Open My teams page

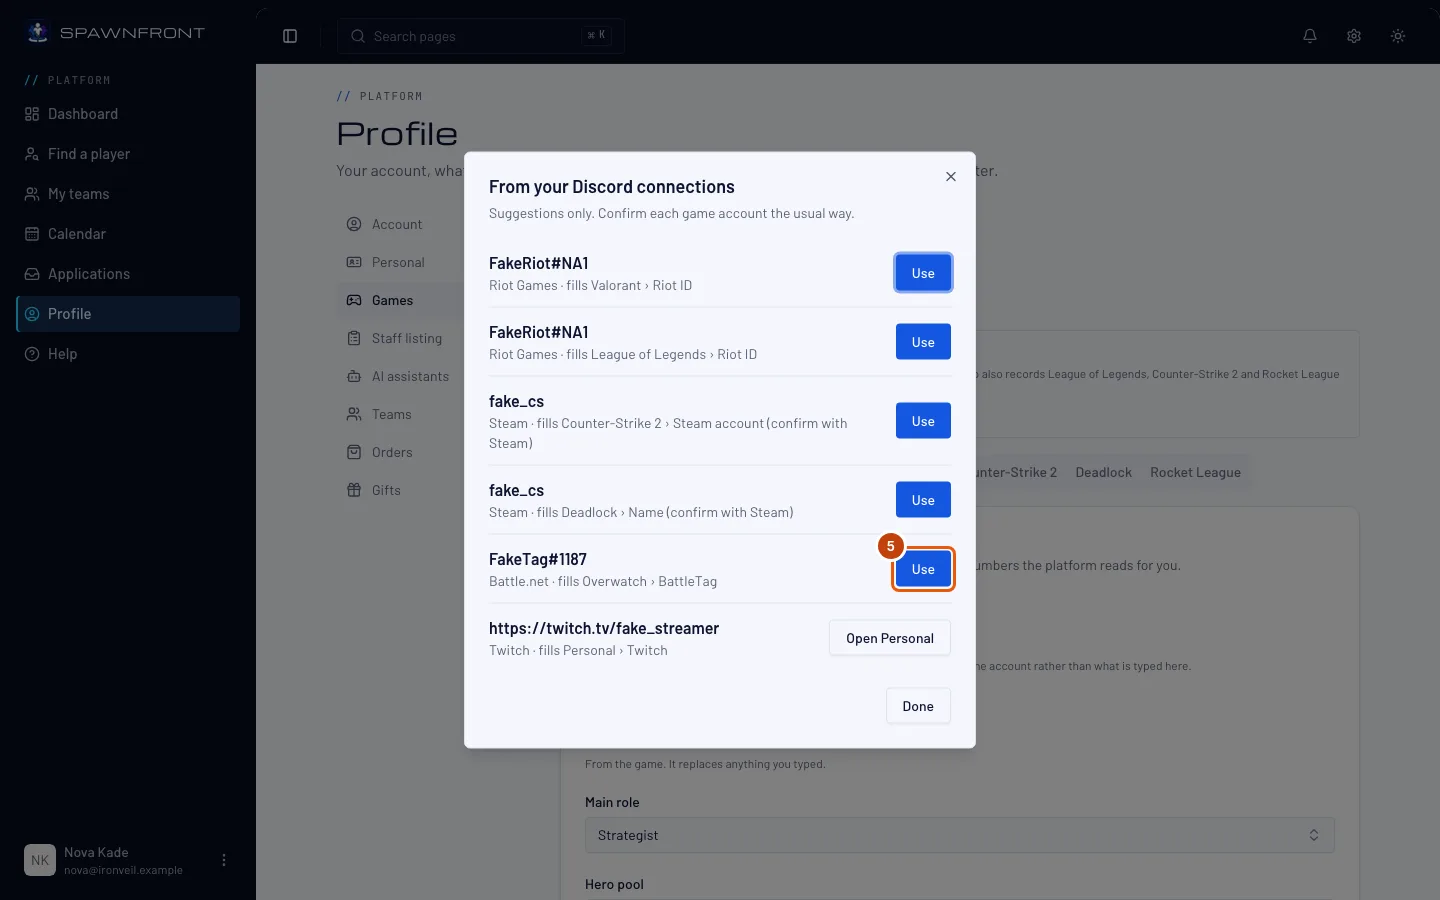pos(128,194)
